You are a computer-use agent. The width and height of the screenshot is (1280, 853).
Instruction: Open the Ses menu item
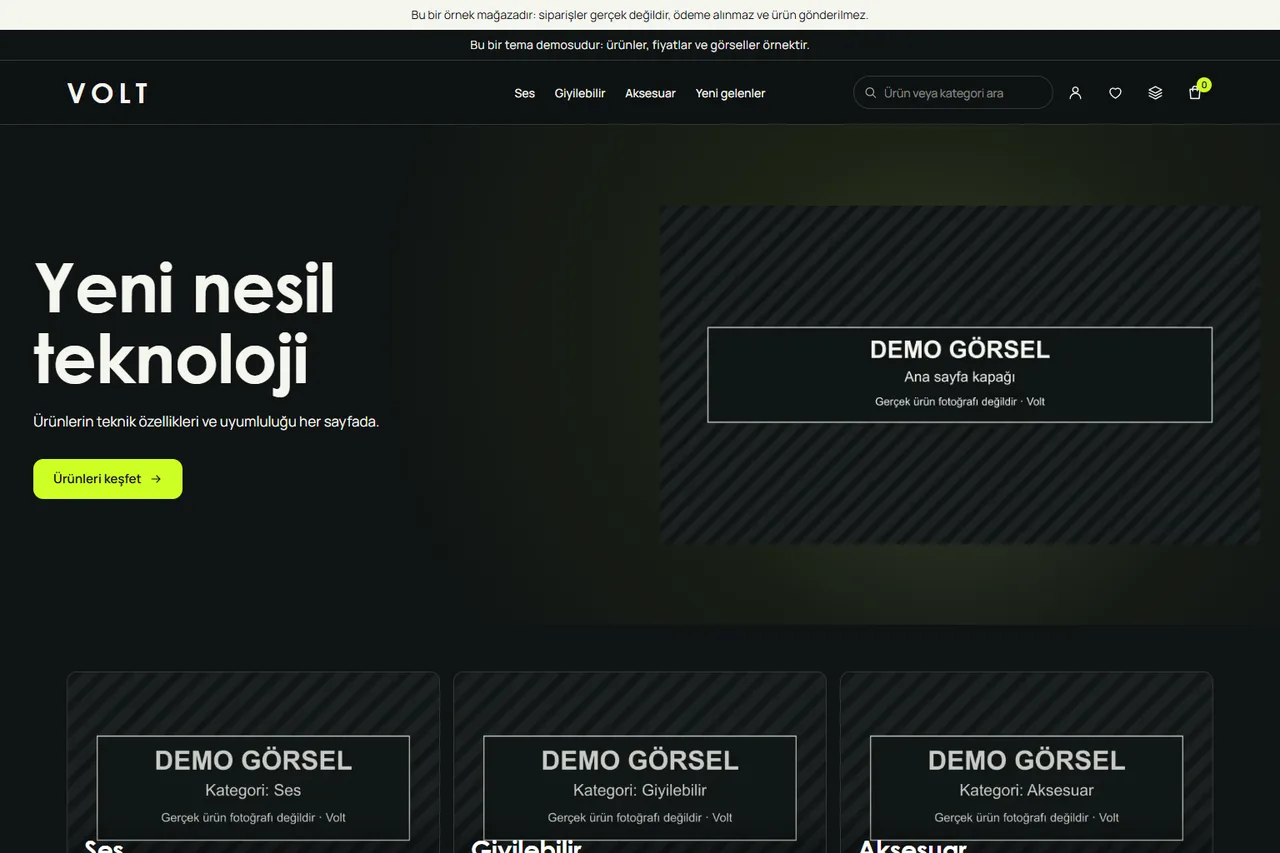pos(525,93)
